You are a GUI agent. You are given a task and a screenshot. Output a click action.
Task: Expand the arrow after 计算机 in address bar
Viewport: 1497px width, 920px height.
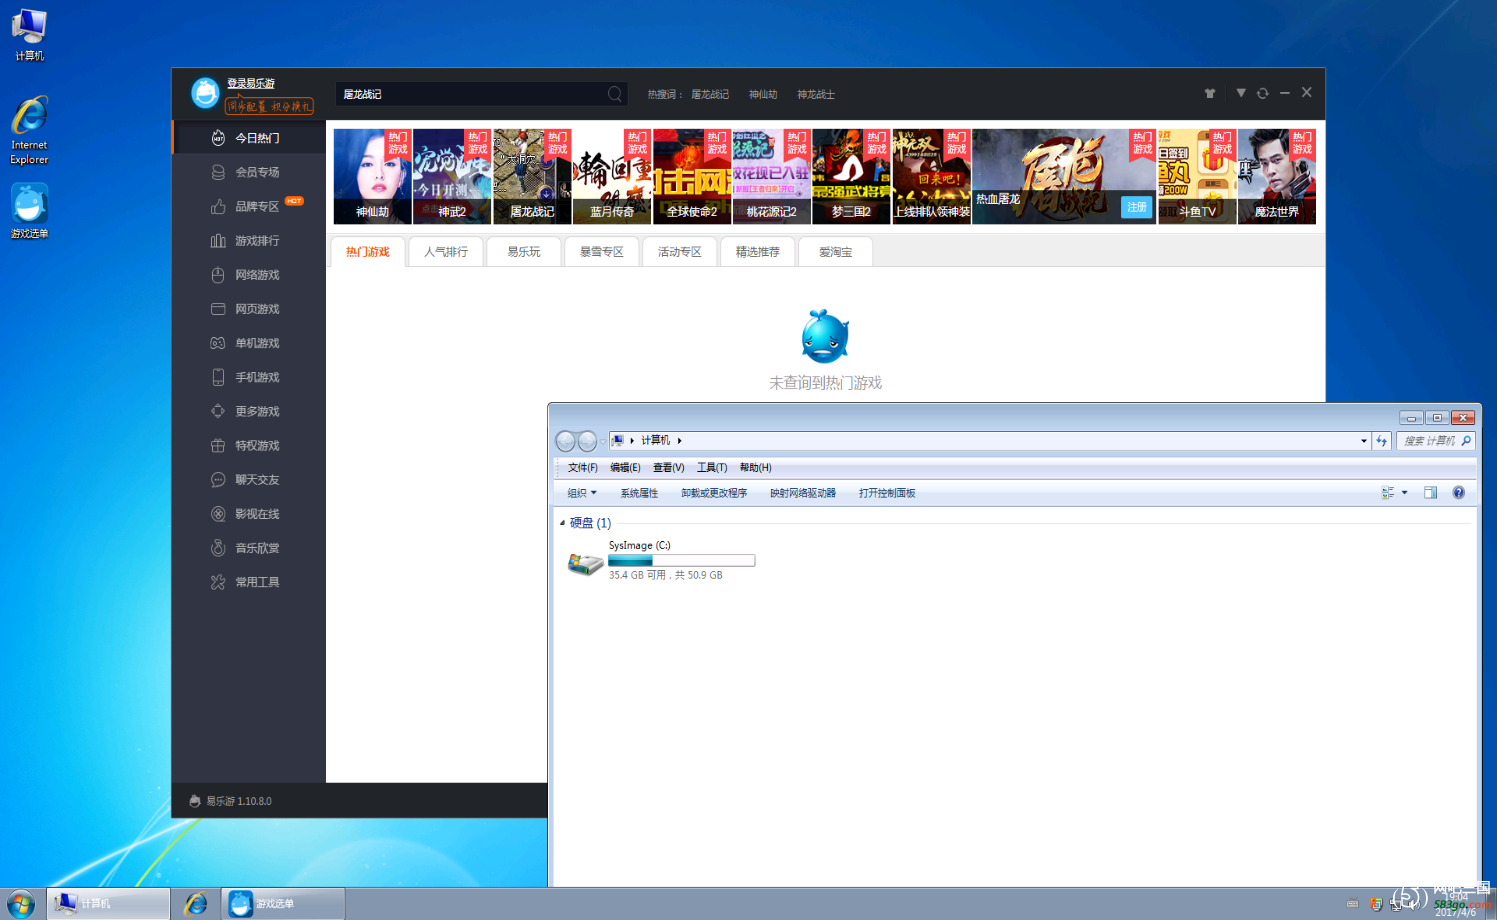680,440
